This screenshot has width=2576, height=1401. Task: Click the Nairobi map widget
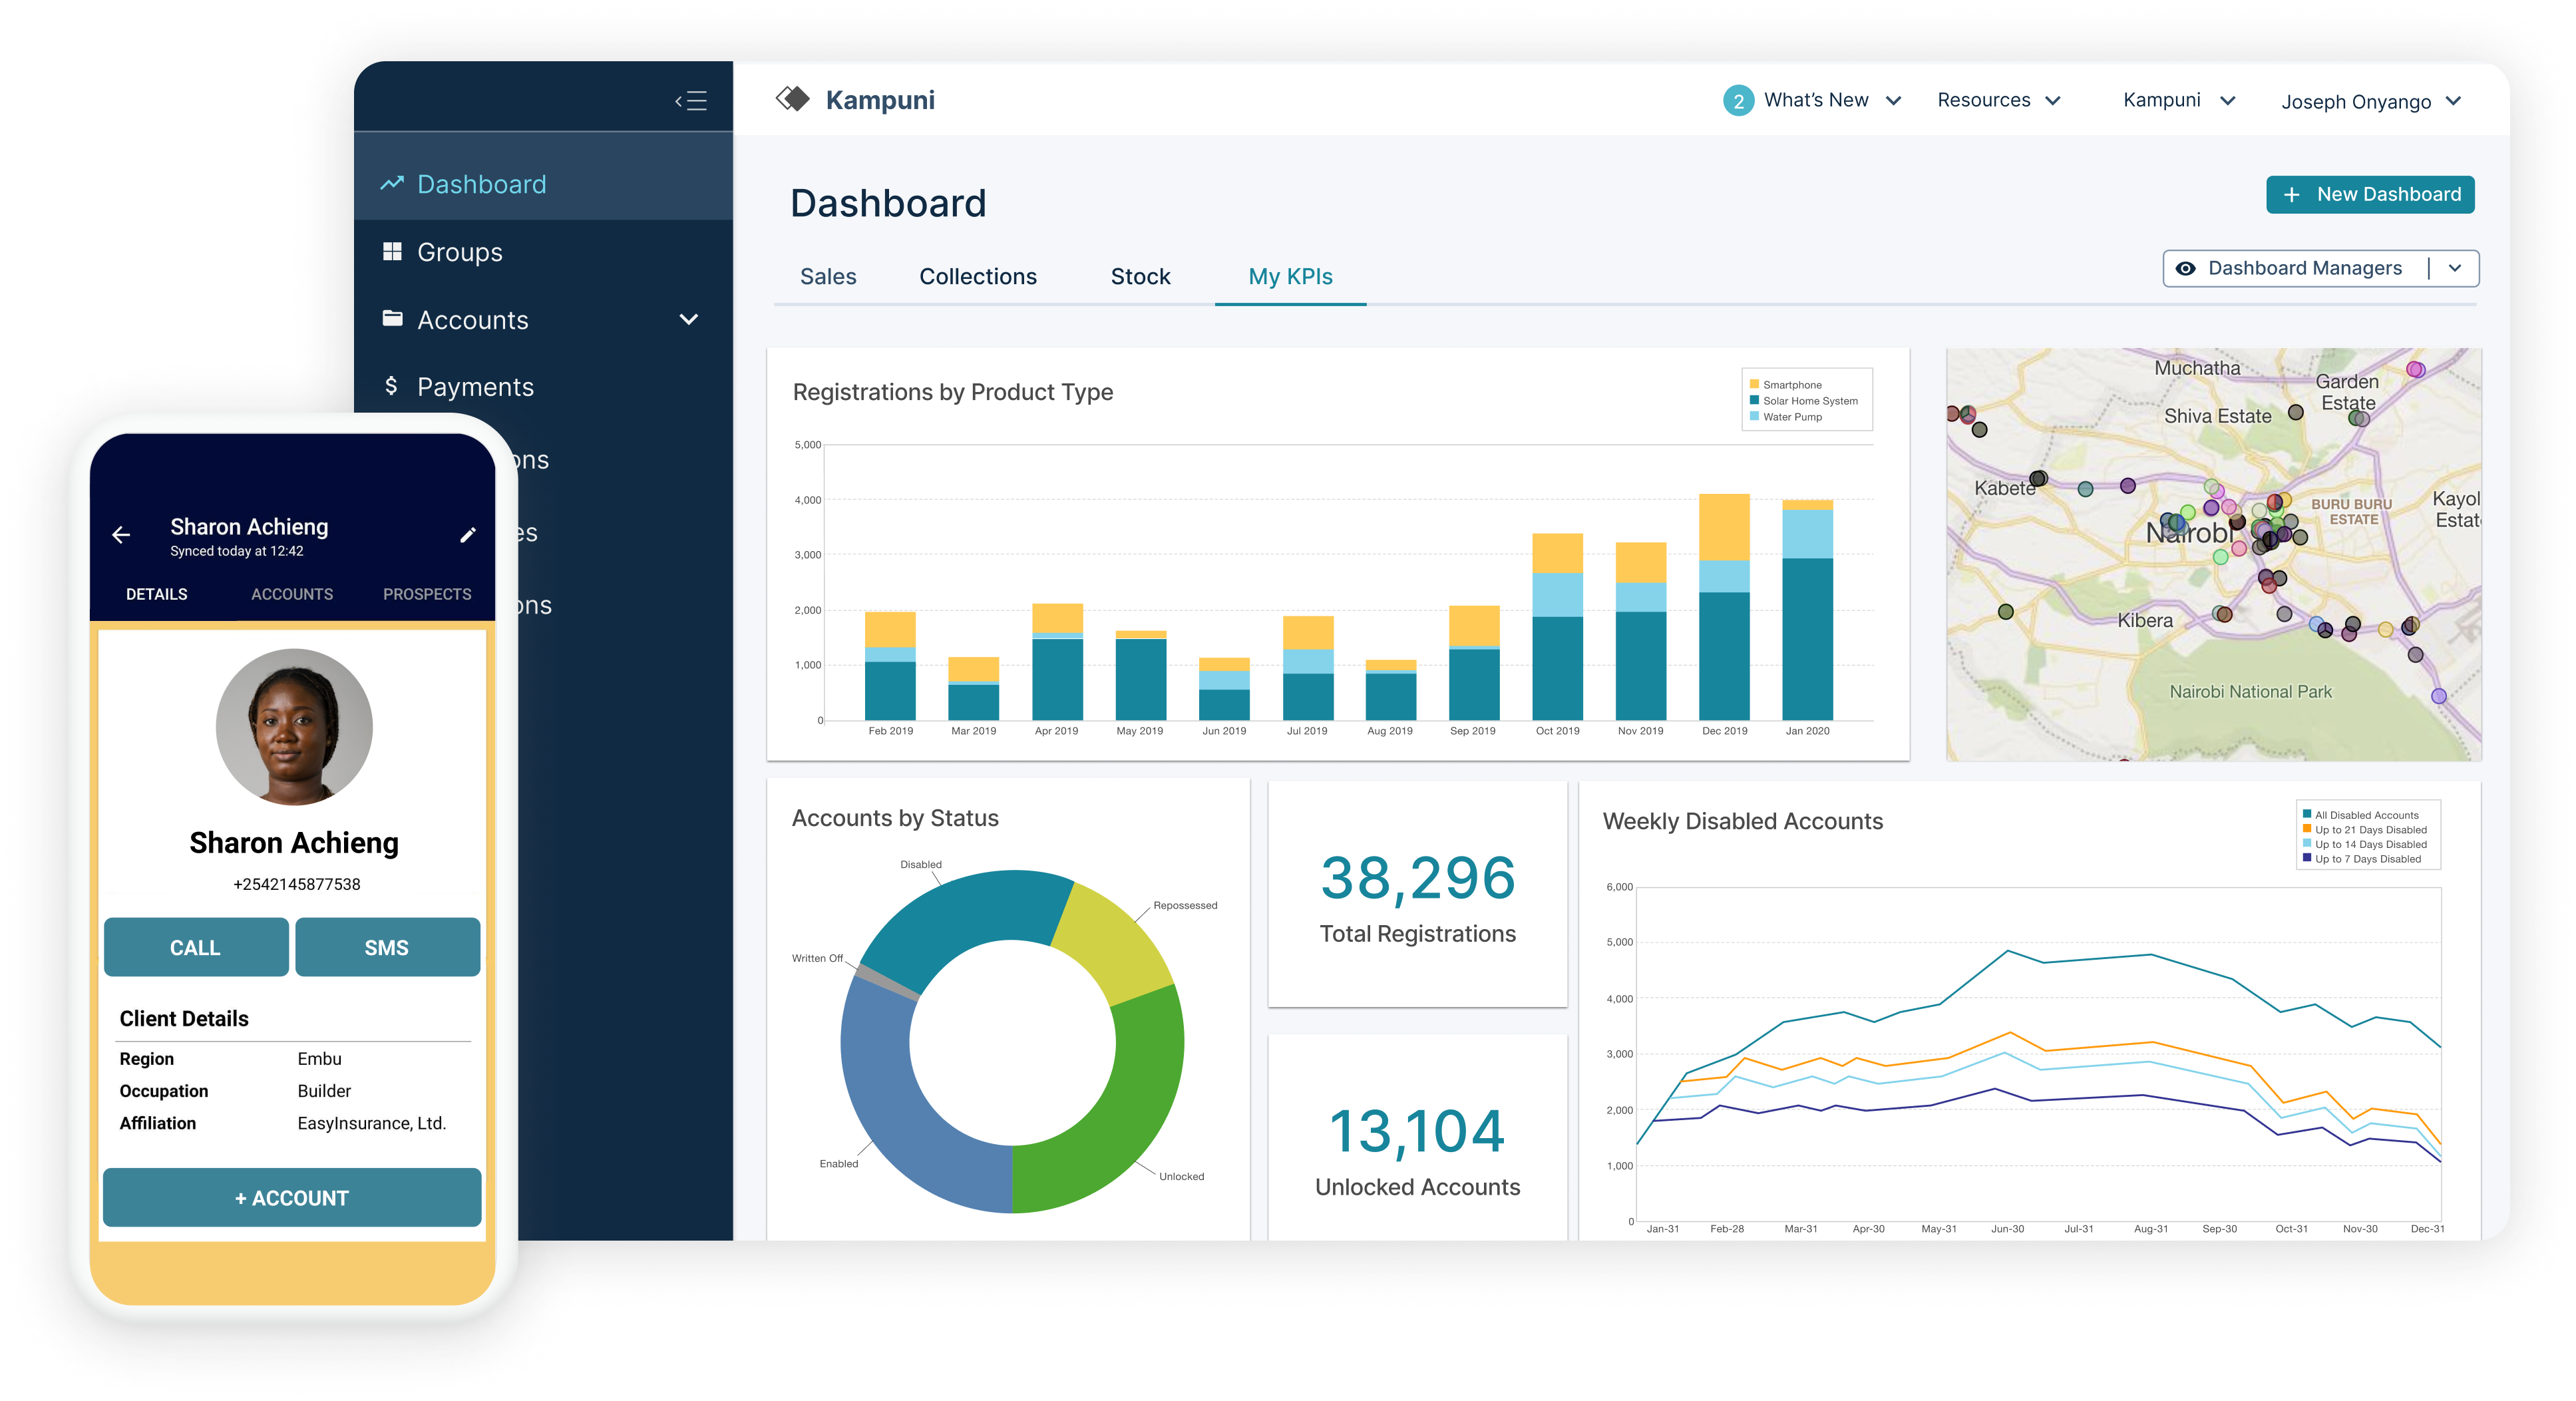2213,554
